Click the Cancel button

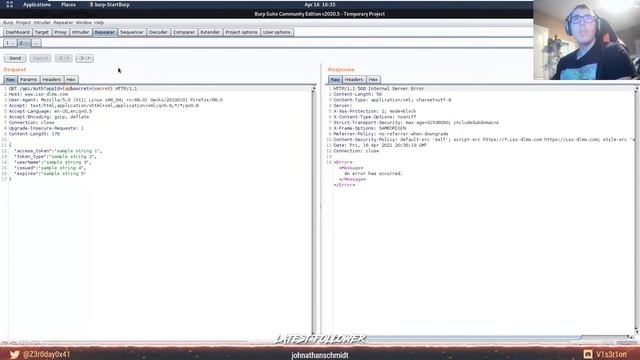tap(40, 58)
